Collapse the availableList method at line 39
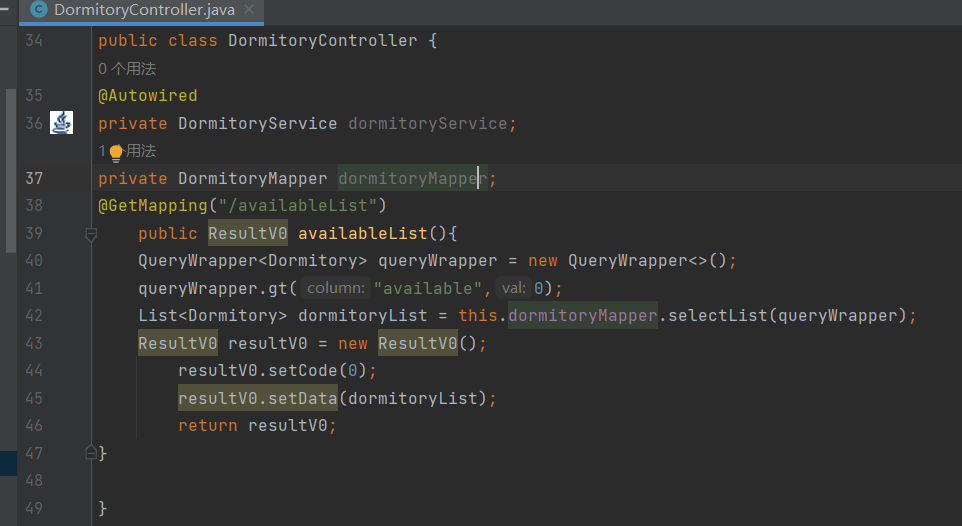The height and width of the screenshot is (526, 962). point(91,234)
